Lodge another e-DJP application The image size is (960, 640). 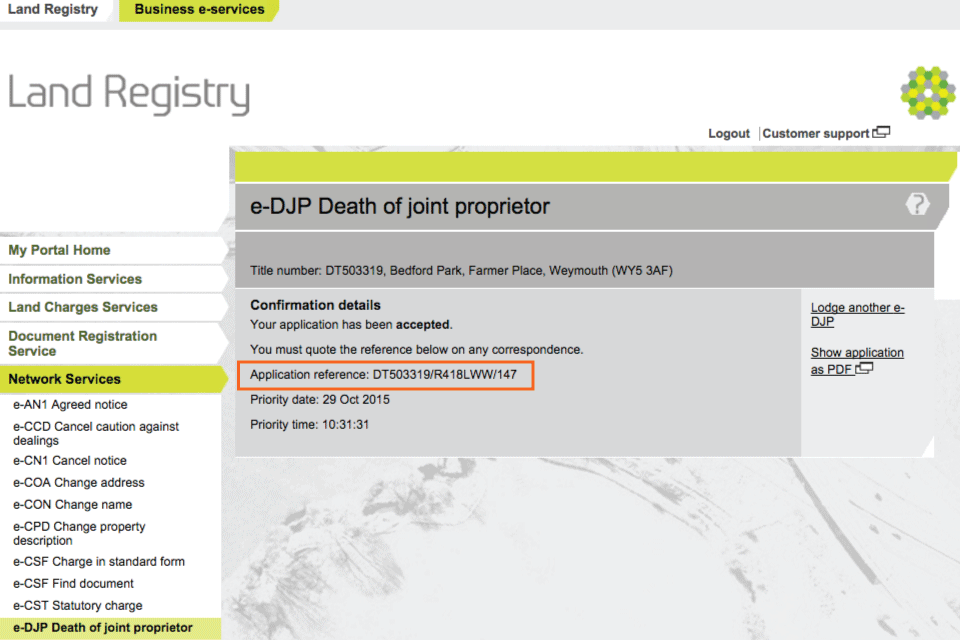click(857, 315)
